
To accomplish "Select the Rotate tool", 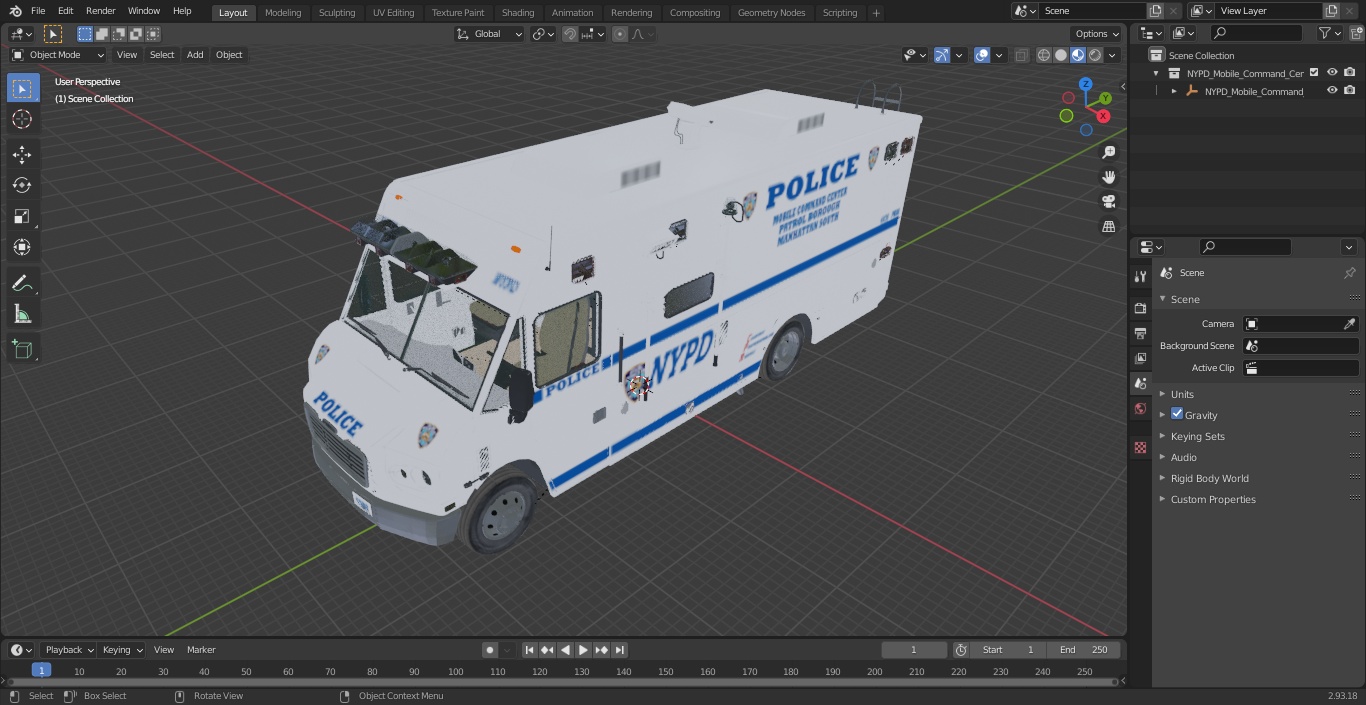I will coord(22,185).
